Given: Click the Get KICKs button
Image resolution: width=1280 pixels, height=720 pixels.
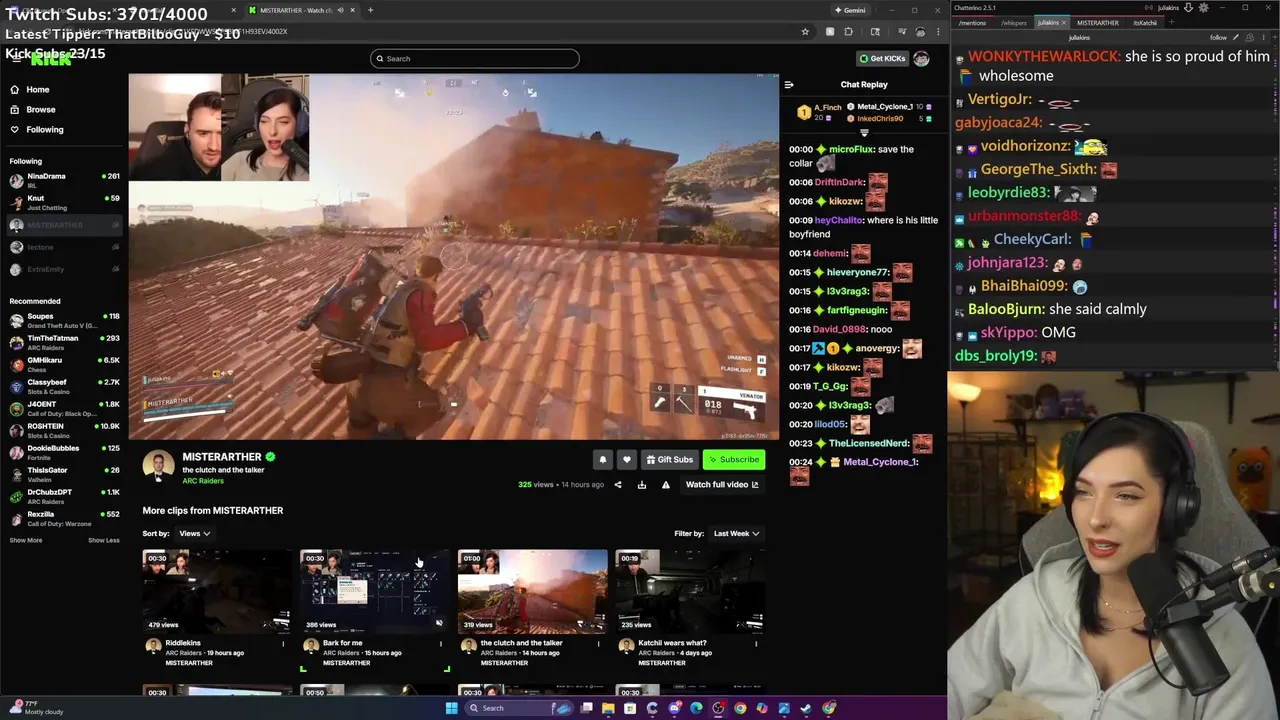Looking at the screenshot, I should (x=882, y=58).
